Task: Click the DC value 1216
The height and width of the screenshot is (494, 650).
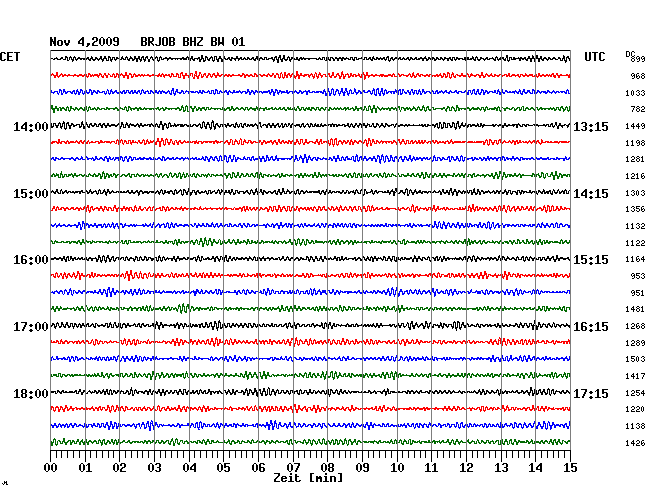Action: pos(635,177)
